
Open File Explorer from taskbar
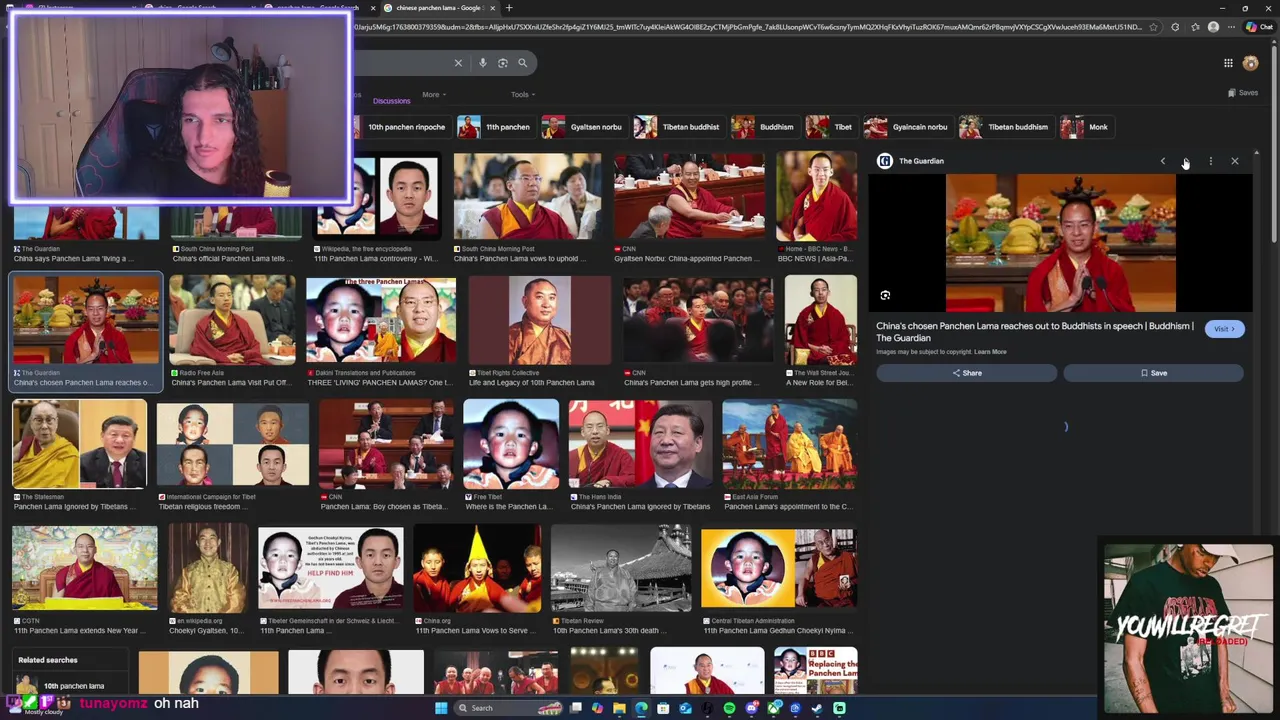point(619,708)
